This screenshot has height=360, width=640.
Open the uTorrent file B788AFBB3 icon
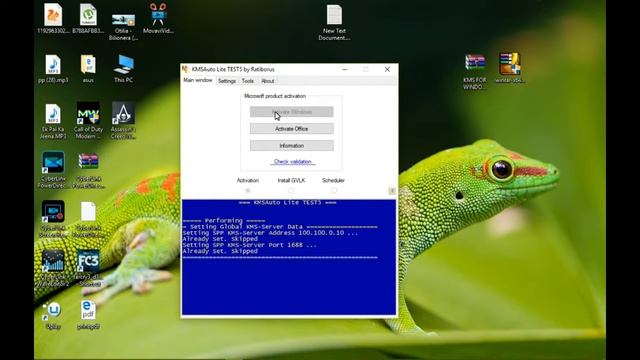coord(88,15)
